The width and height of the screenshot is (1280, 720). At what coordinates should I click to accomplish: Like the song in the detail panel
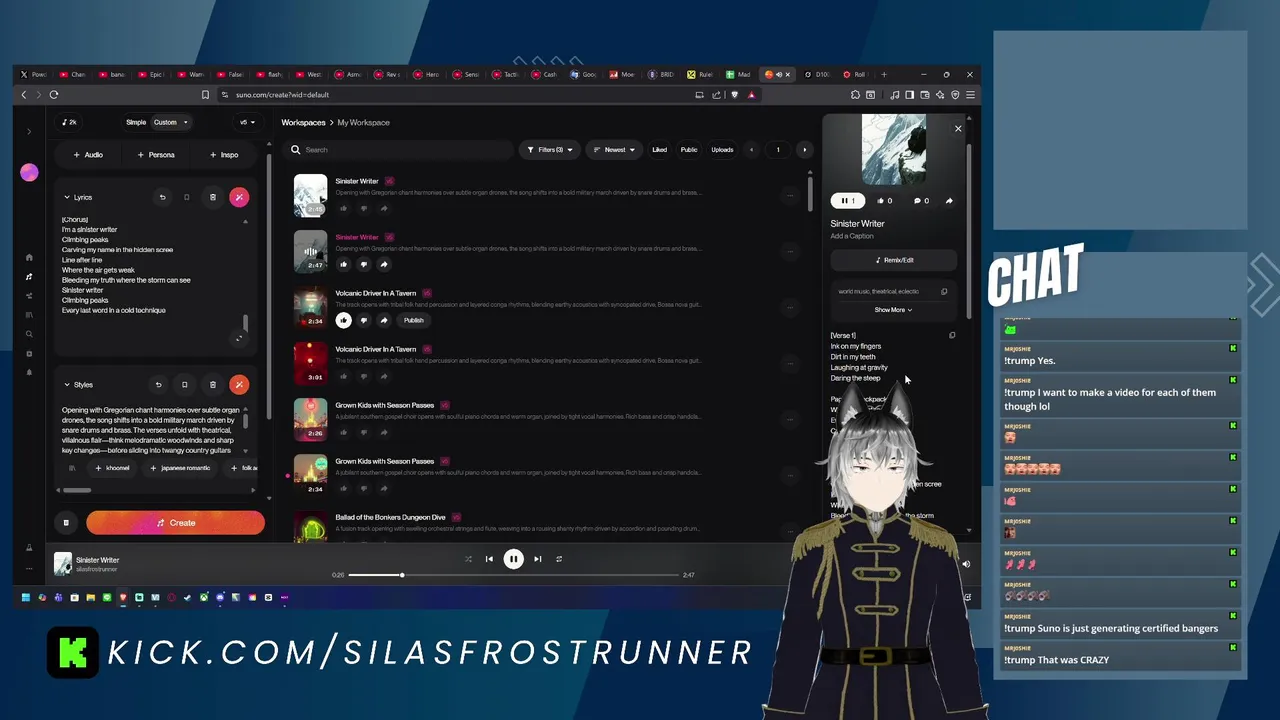click(884, 201)
